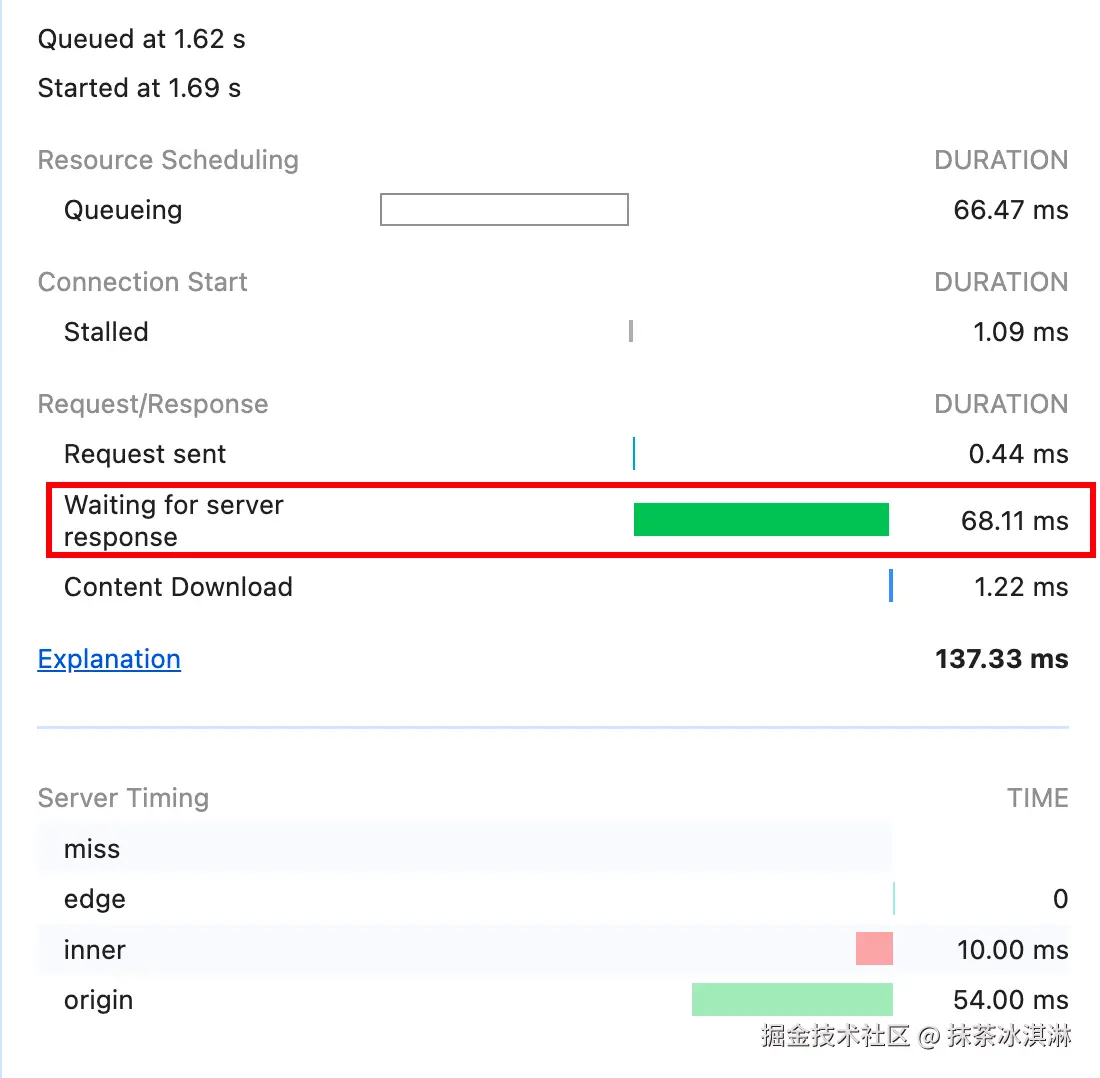
Task: Click the Request/Response section header
Action: (x=153, y=404)
